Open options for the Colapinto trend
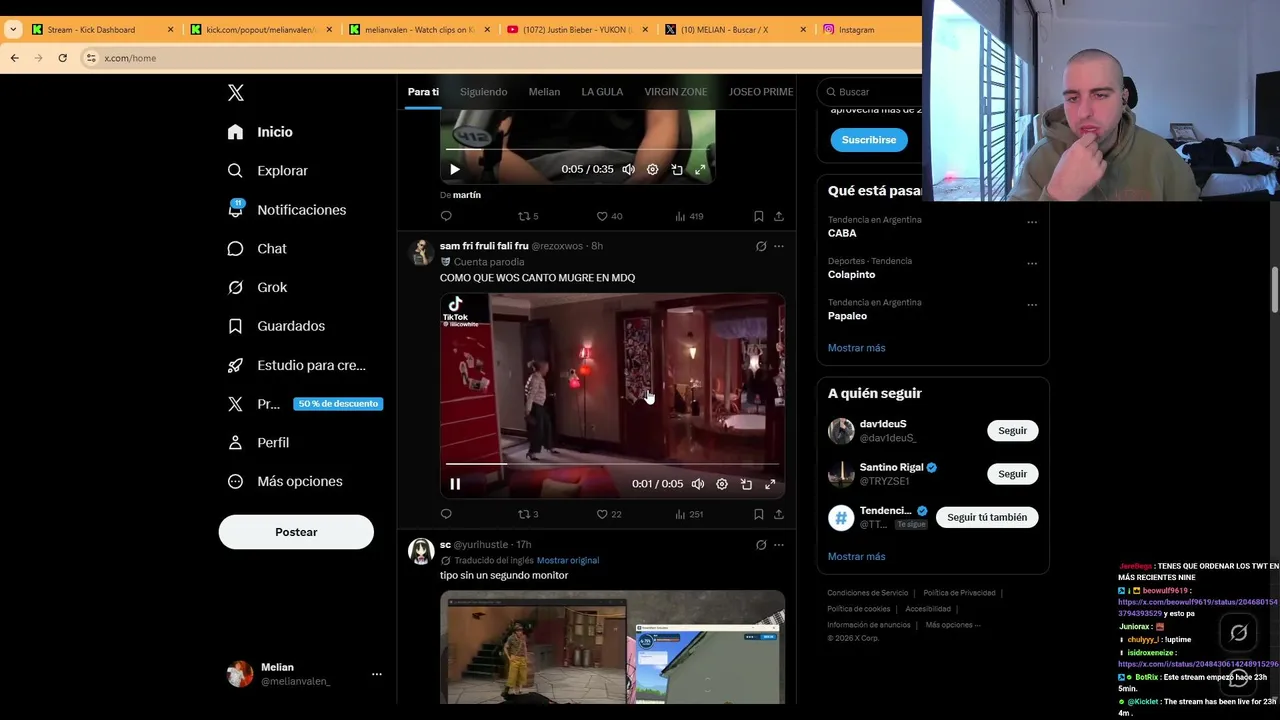Screen dimensions: 1280x720 coord(1032,263)
